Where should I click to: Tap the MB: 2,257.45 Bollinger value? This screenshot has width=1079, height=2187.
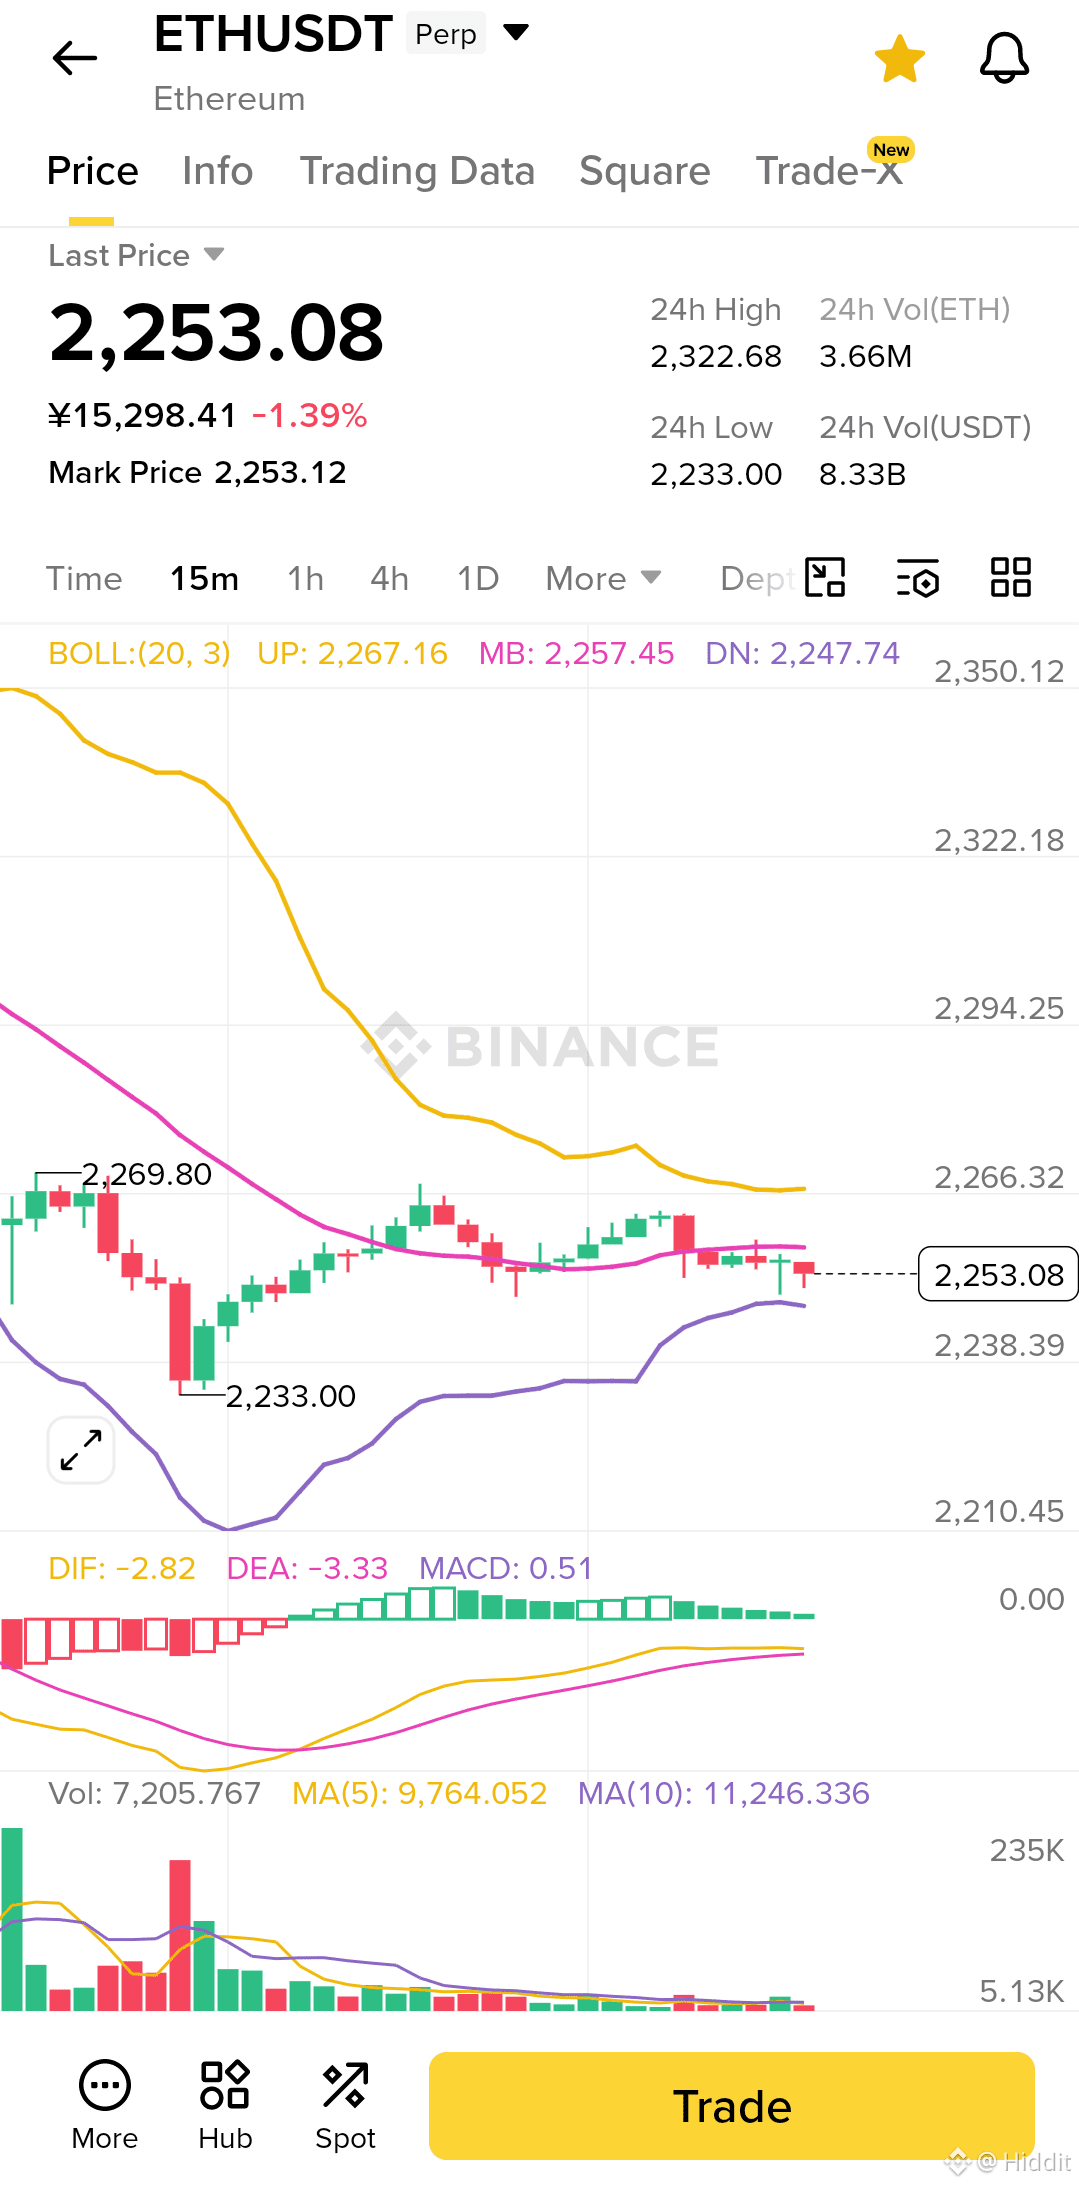[577, 653]
